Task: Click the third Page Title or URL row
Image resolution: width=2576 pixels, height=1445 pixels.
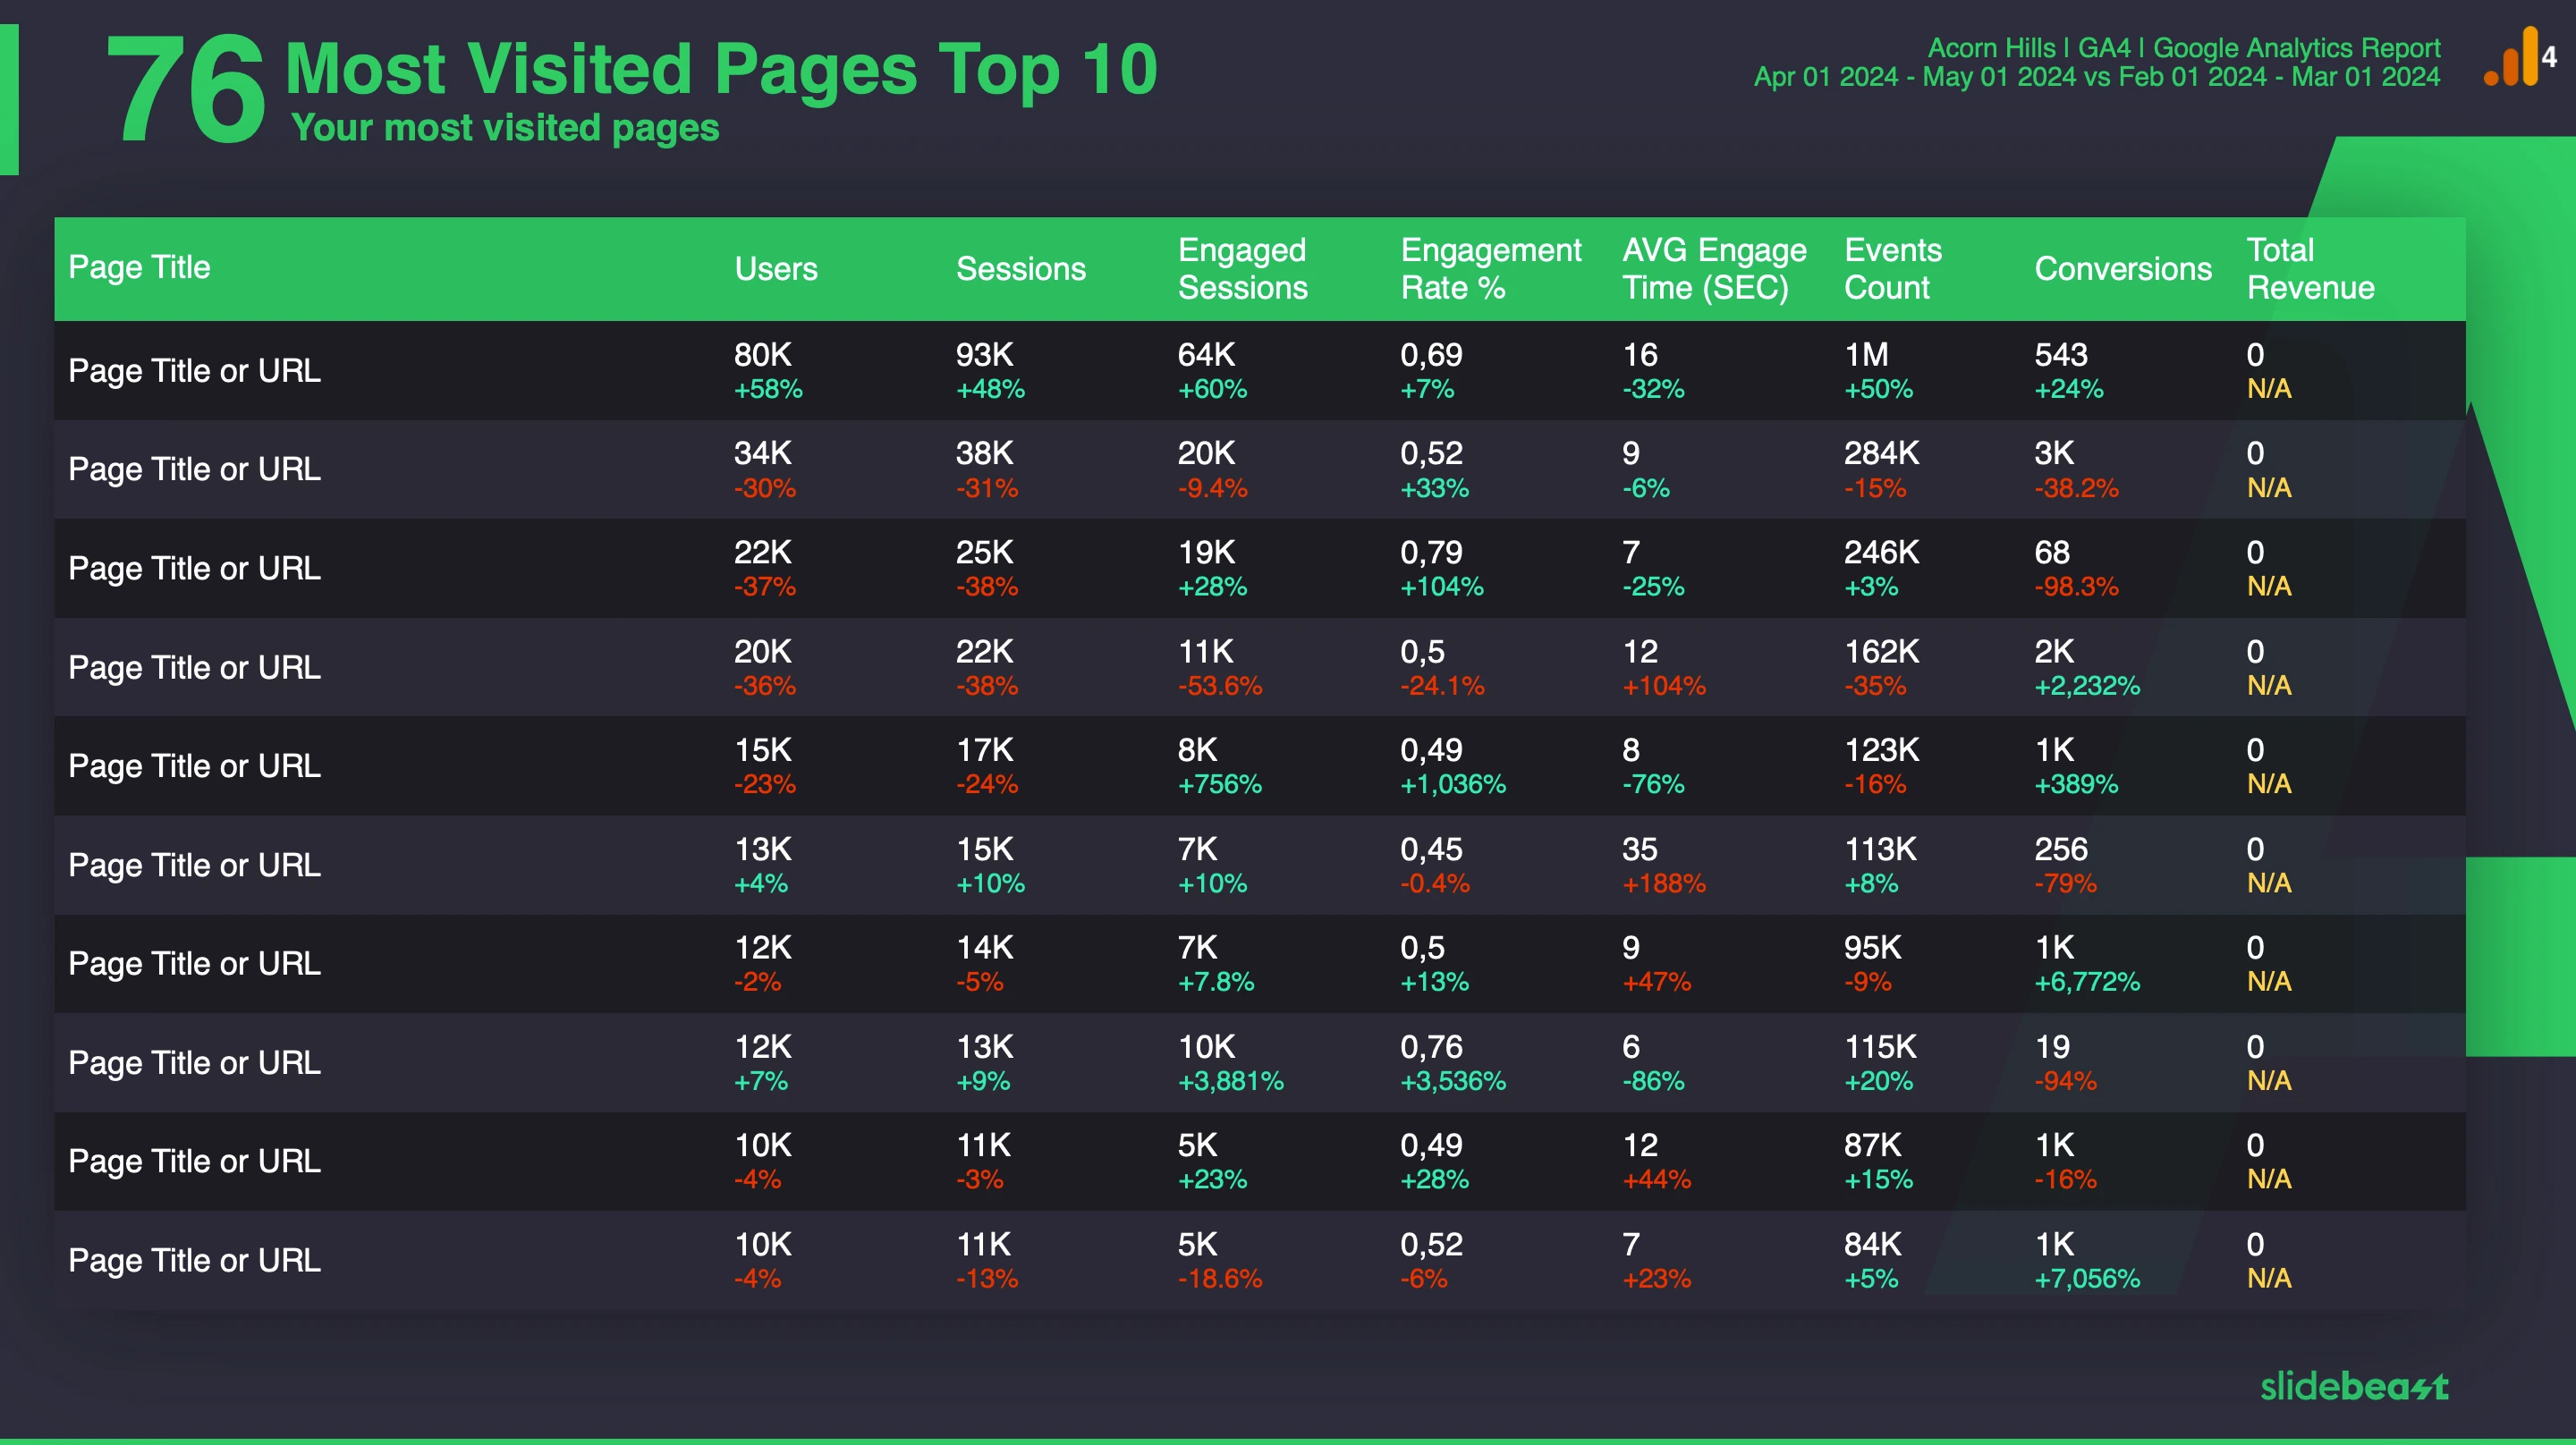Action: click(x=197, y=568)
